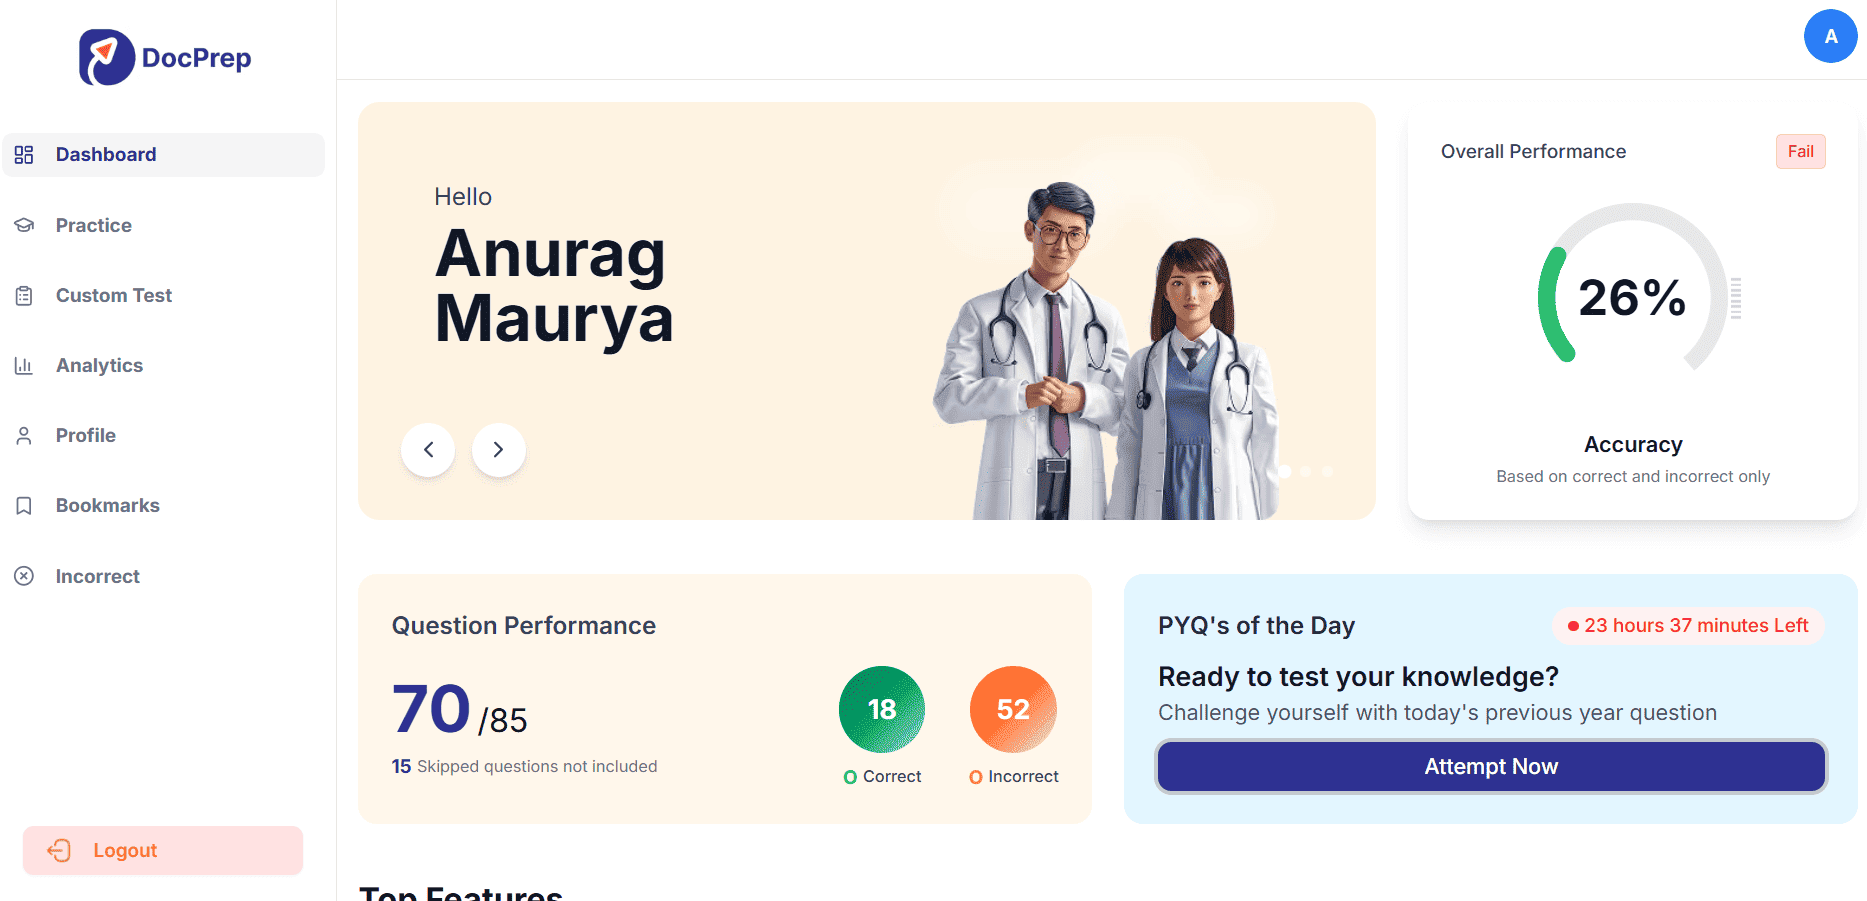Click the Attempt Now button
1867x901 pixels.
pos(1491,767)
